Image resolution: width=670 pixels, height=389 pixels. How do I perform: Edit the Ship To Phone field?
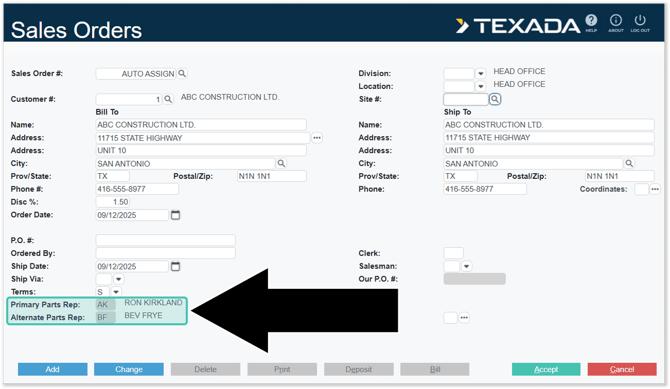click(485, 189)
